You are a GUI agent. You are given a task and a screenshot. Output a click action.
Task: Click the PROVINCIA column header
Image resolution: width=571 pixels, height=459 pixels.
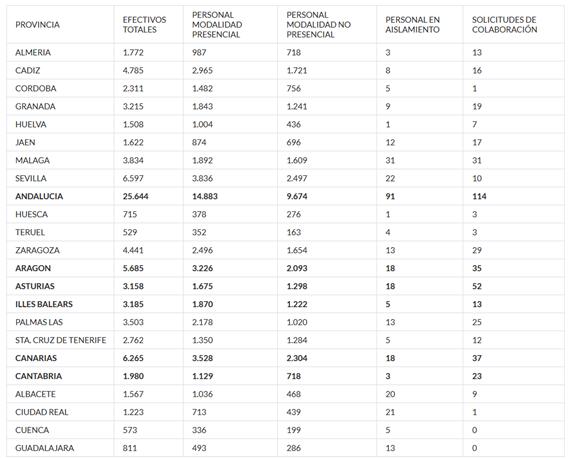(x=37, y=25)
